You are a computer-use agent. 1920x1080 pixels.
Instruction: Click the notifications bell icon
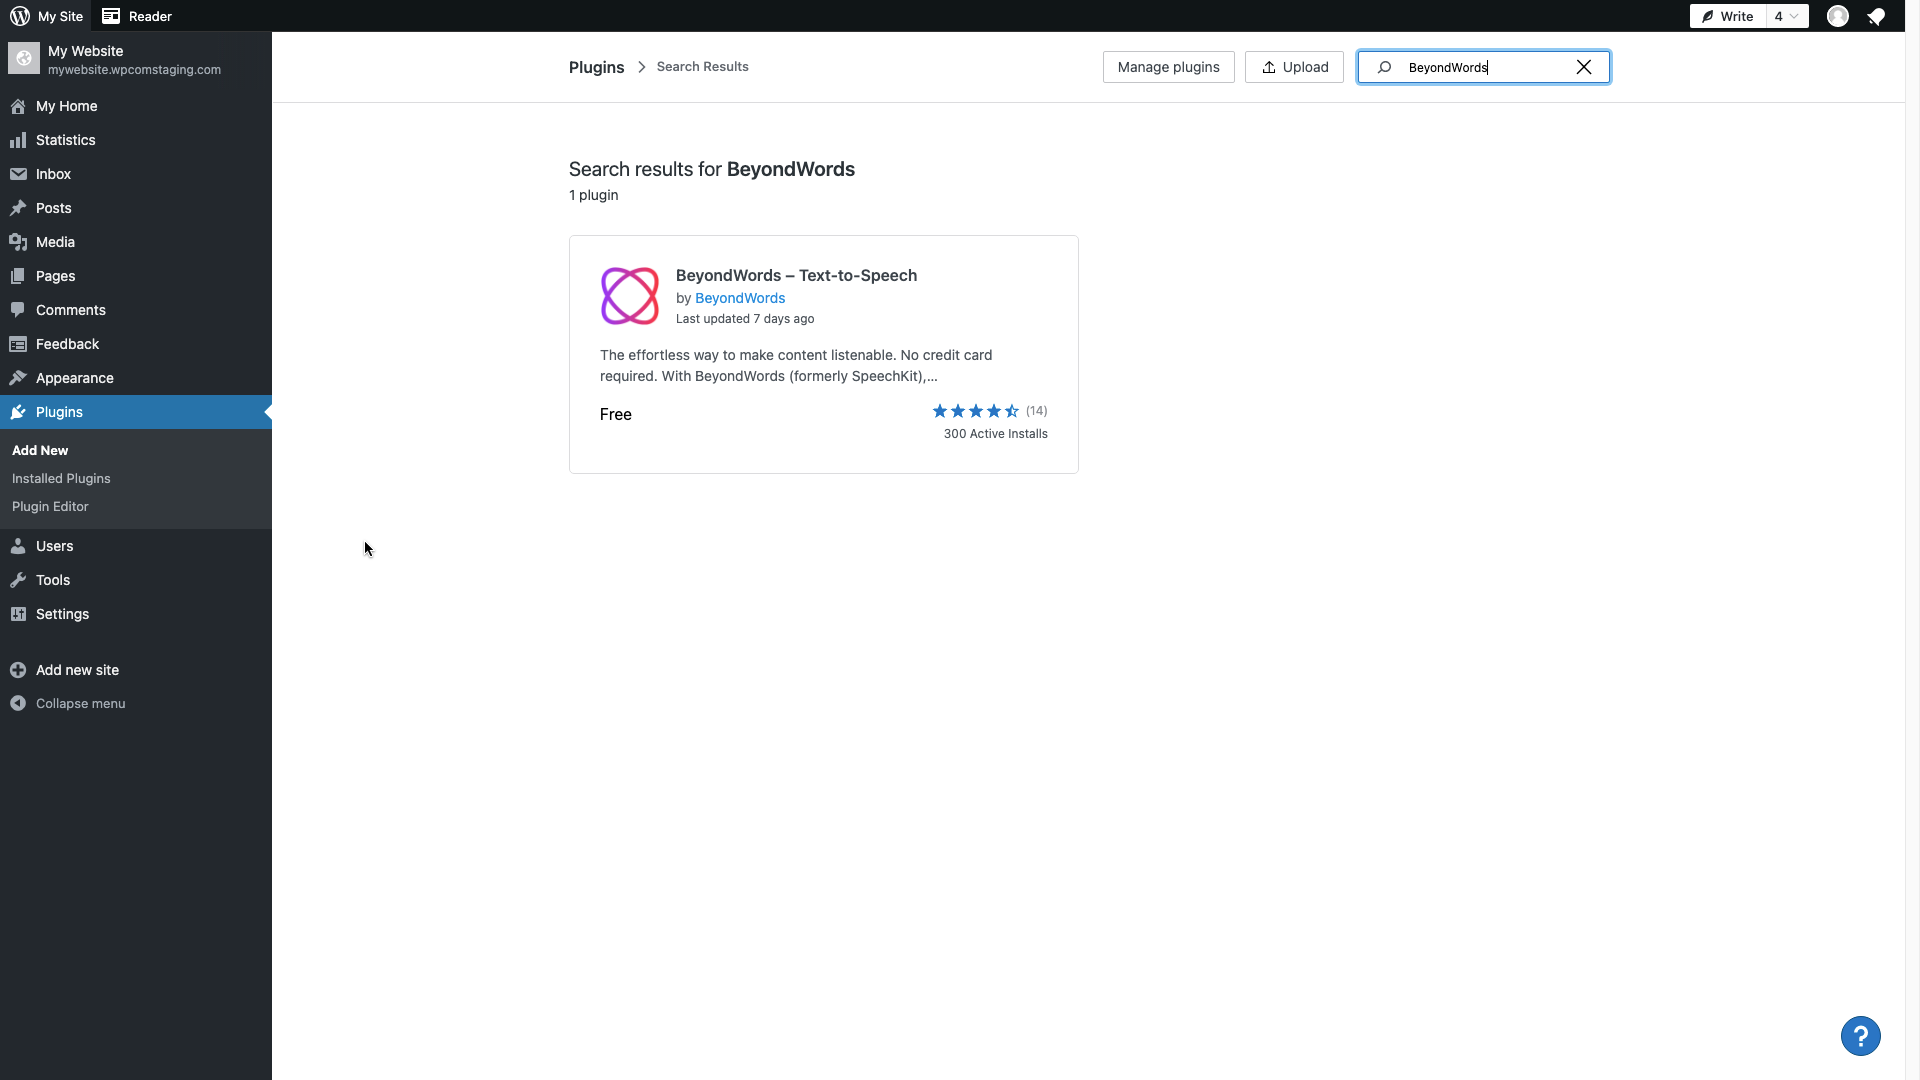tap(1876, 16)
